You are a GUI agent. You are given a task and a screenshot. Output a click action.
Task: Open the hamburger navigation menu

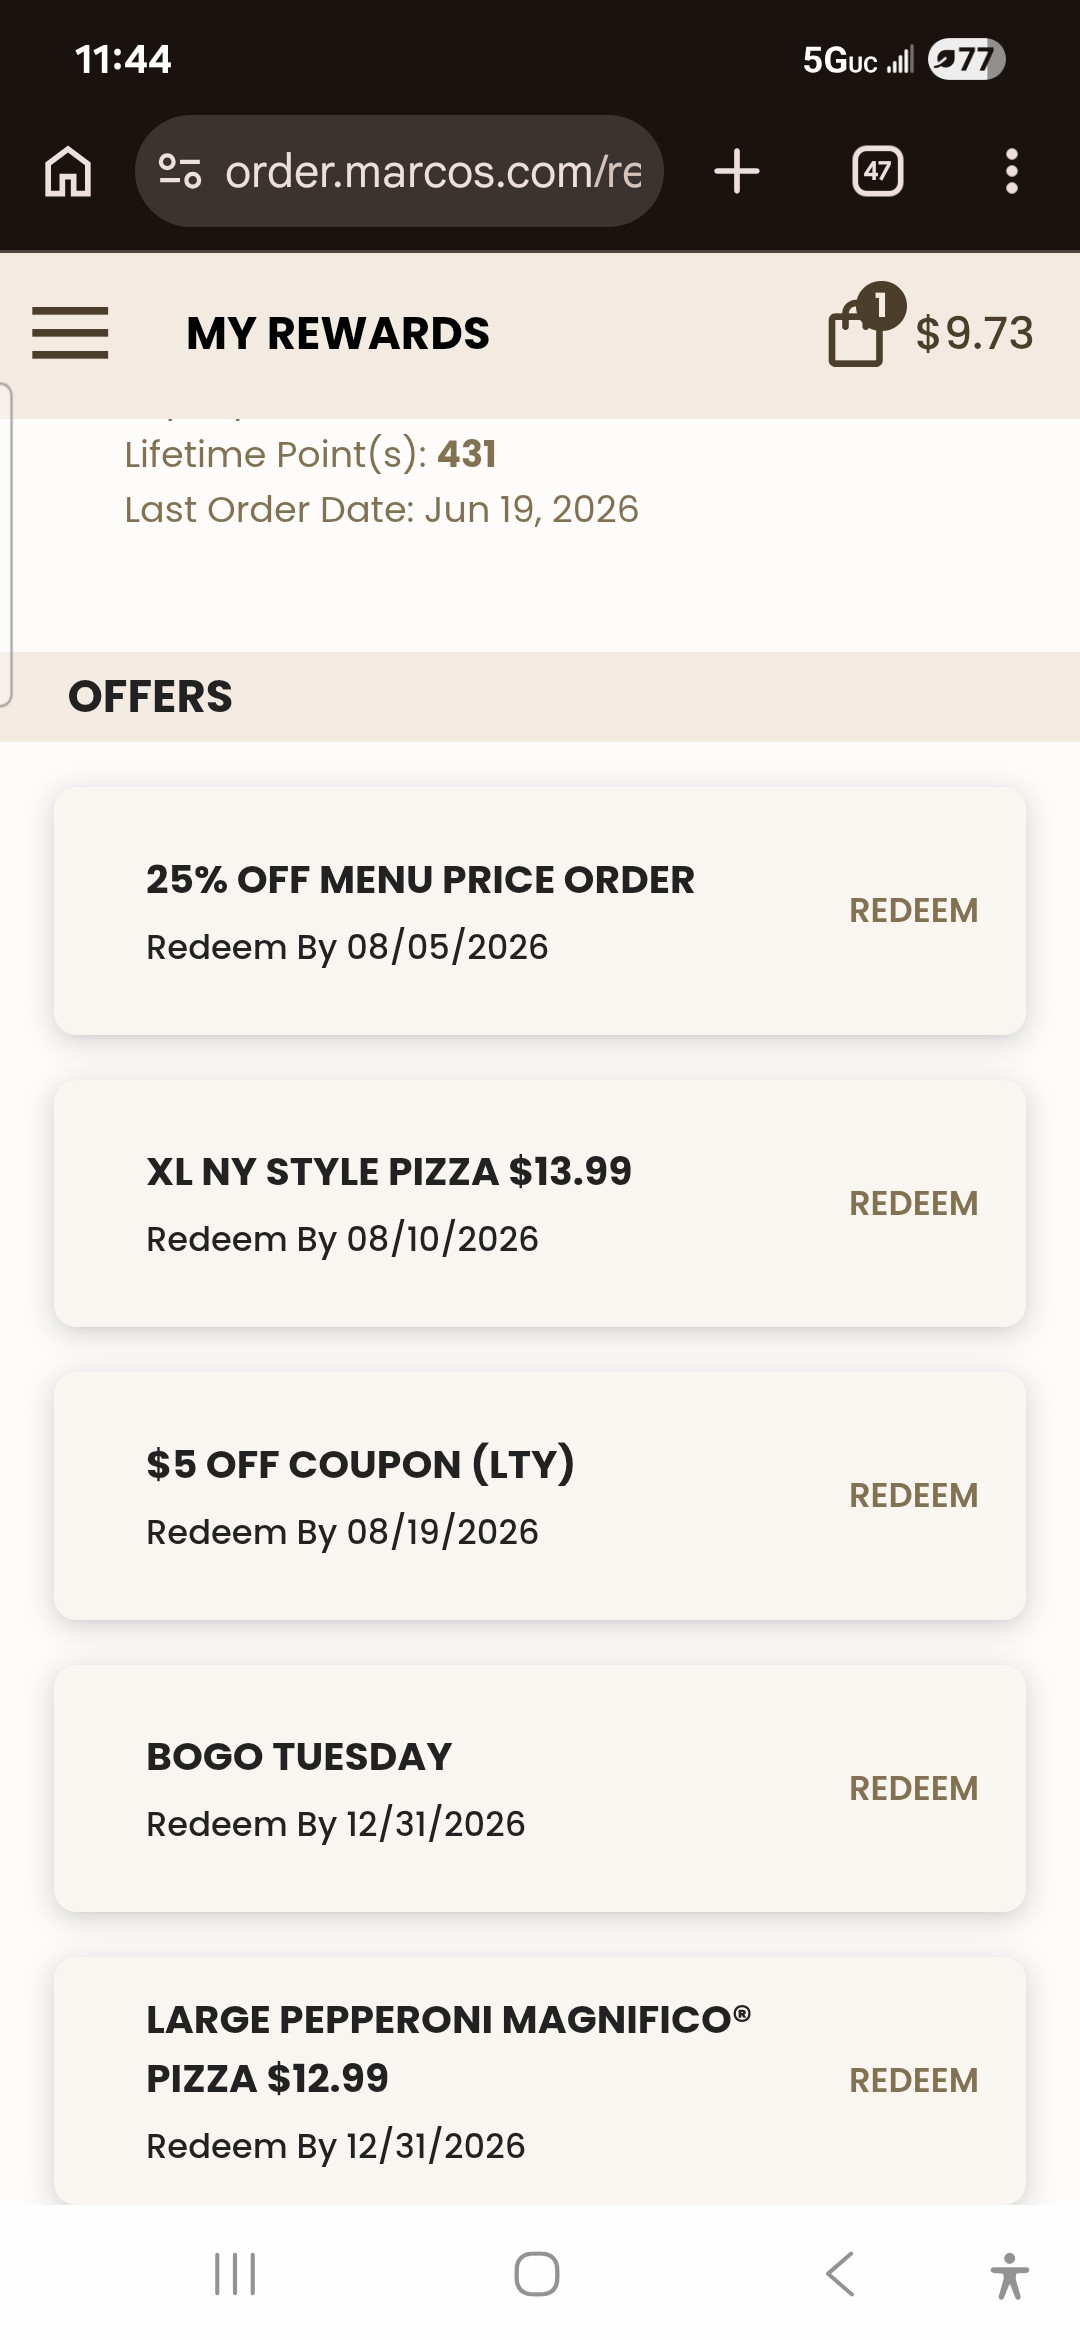(70, 333)
